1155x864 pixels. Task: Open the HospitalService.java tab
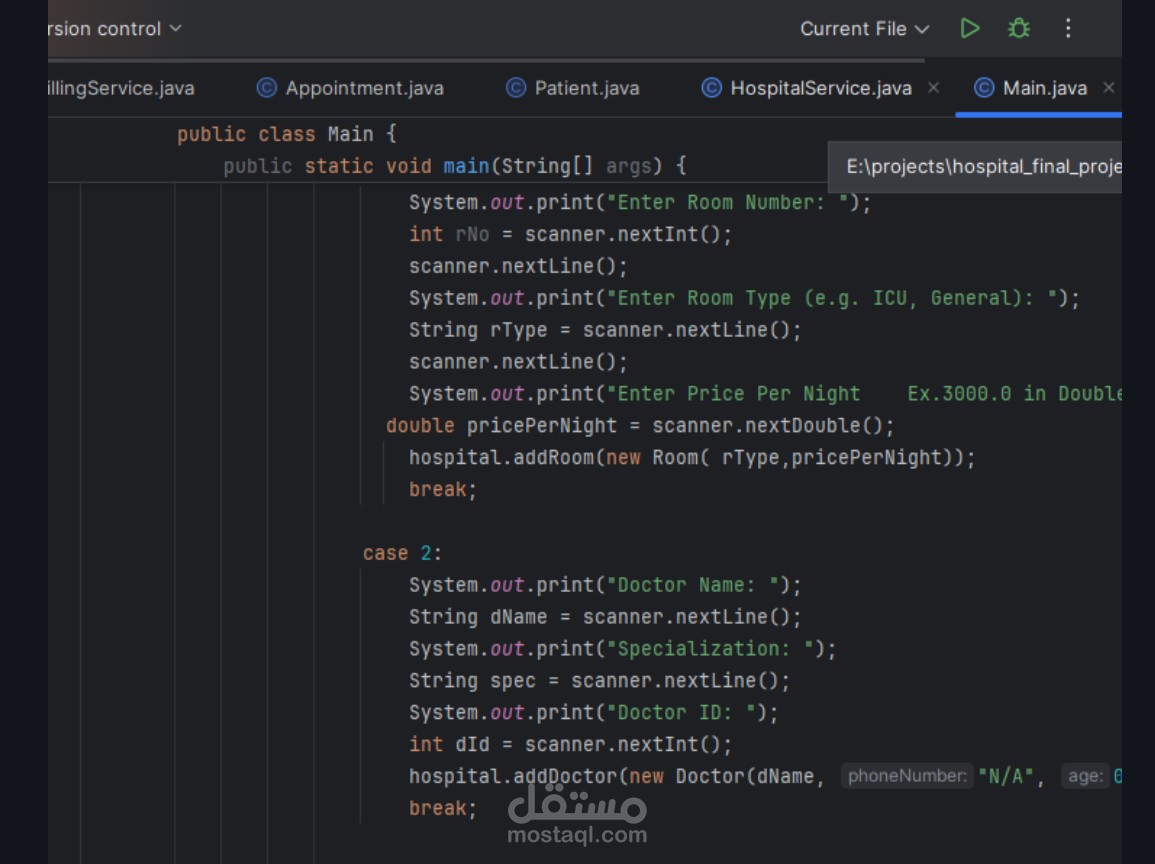click(821, 88)
